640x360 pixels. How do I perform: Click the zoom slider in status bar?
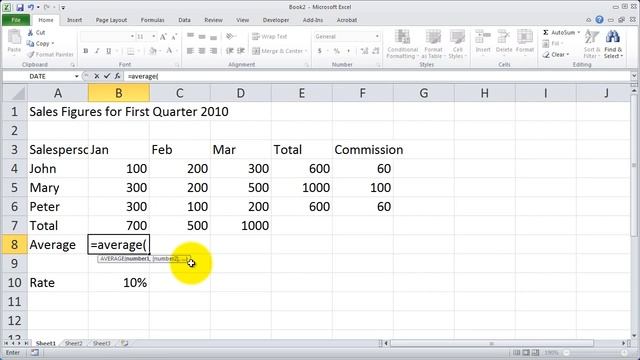[x=595, y=352]
